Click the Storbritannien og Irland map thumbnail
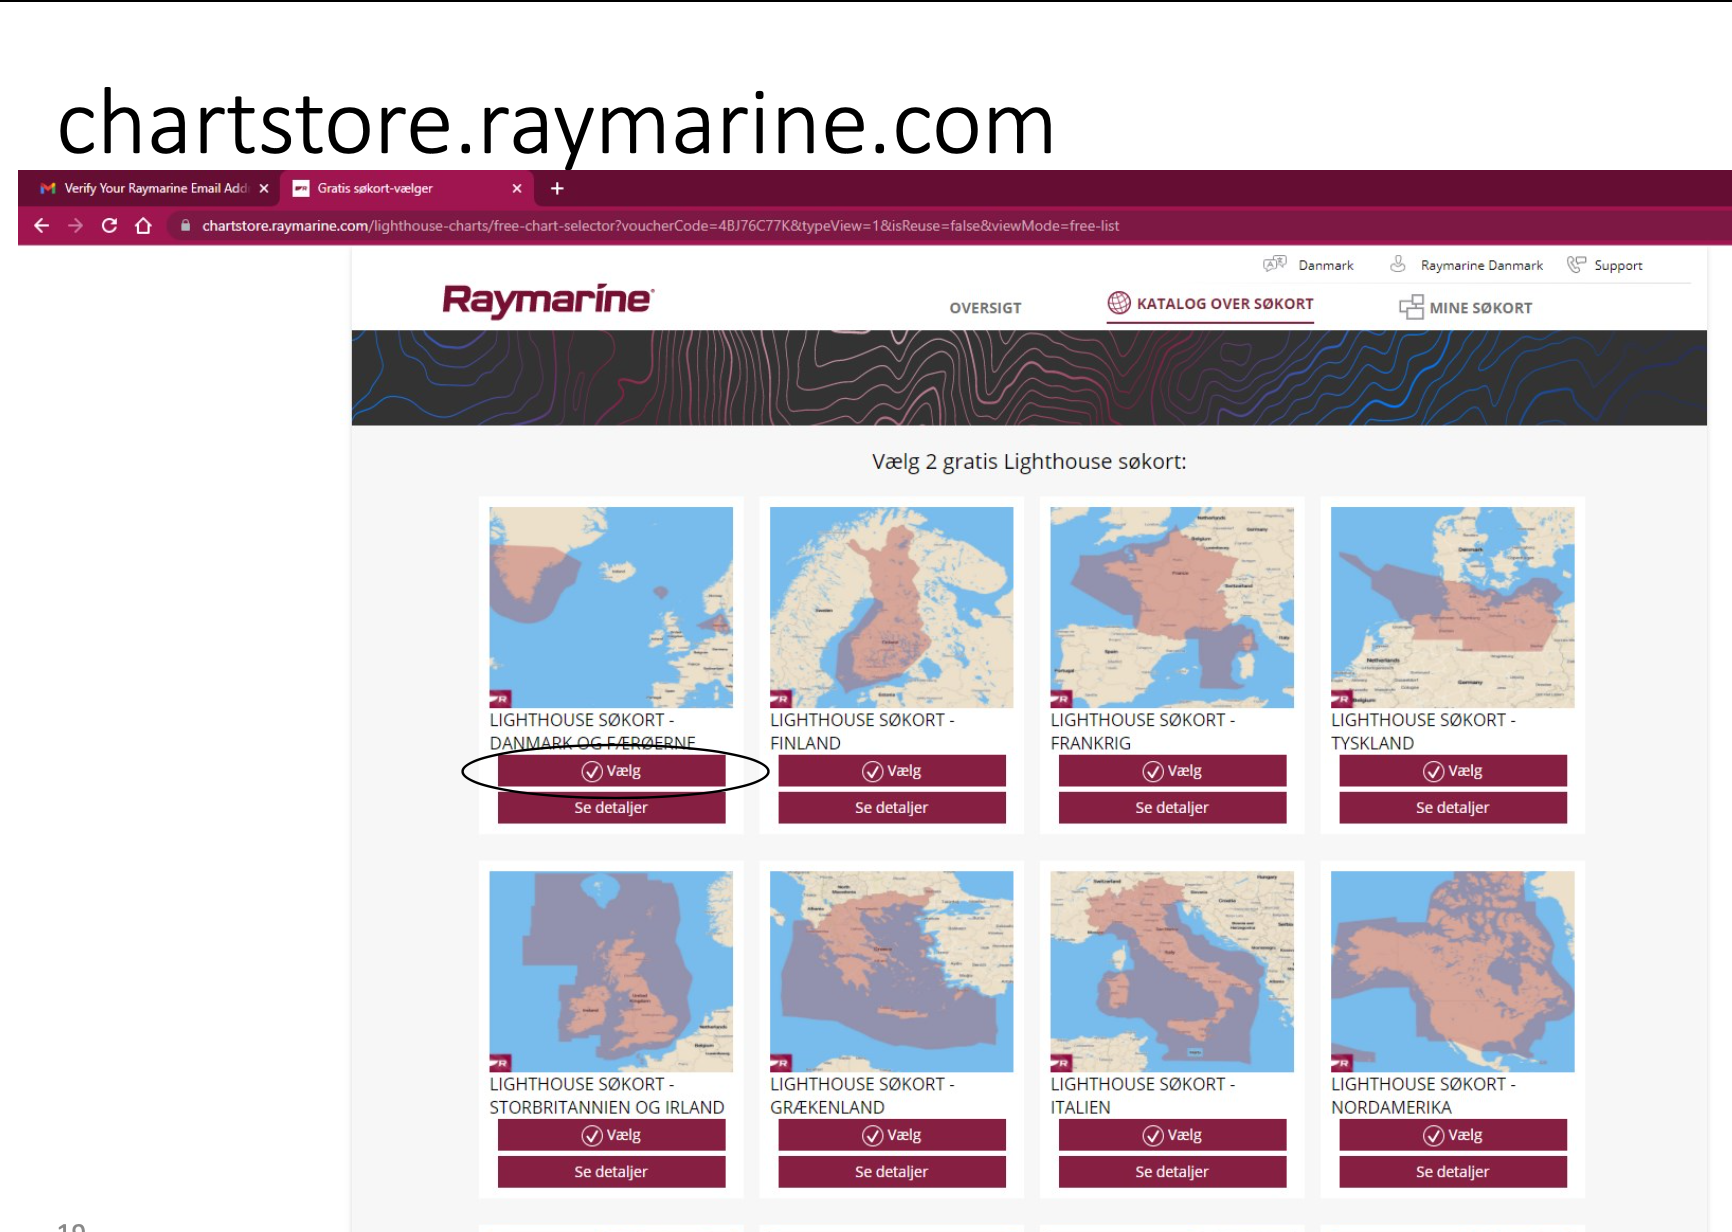Screen dimensions: 1732x1232 coord(611,971)
